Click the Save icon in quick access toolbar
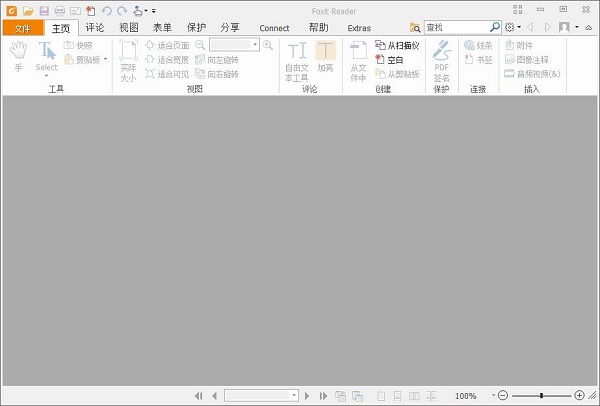 [x=44, y=11]
